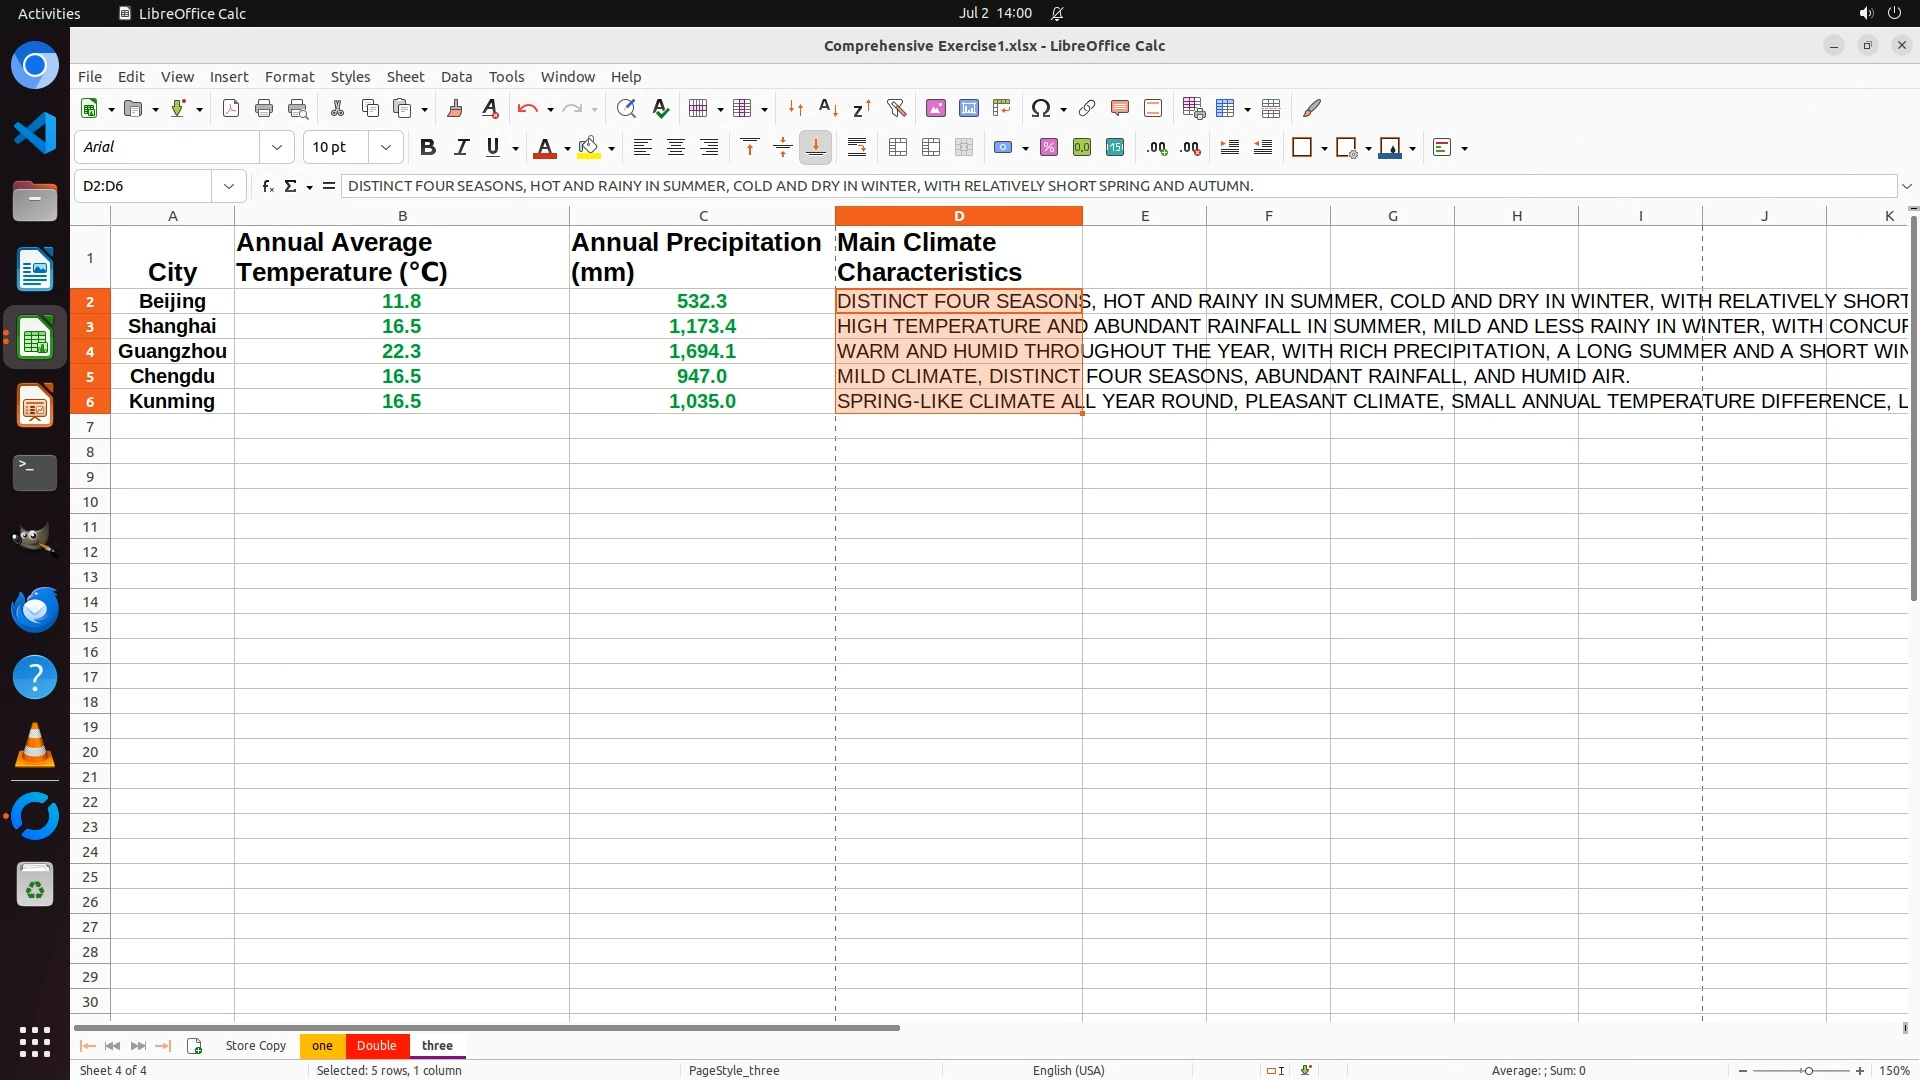1920x1080 pixels.
Task: Click the Clone Formatting paintbrush icon
Action: point(455,108)
